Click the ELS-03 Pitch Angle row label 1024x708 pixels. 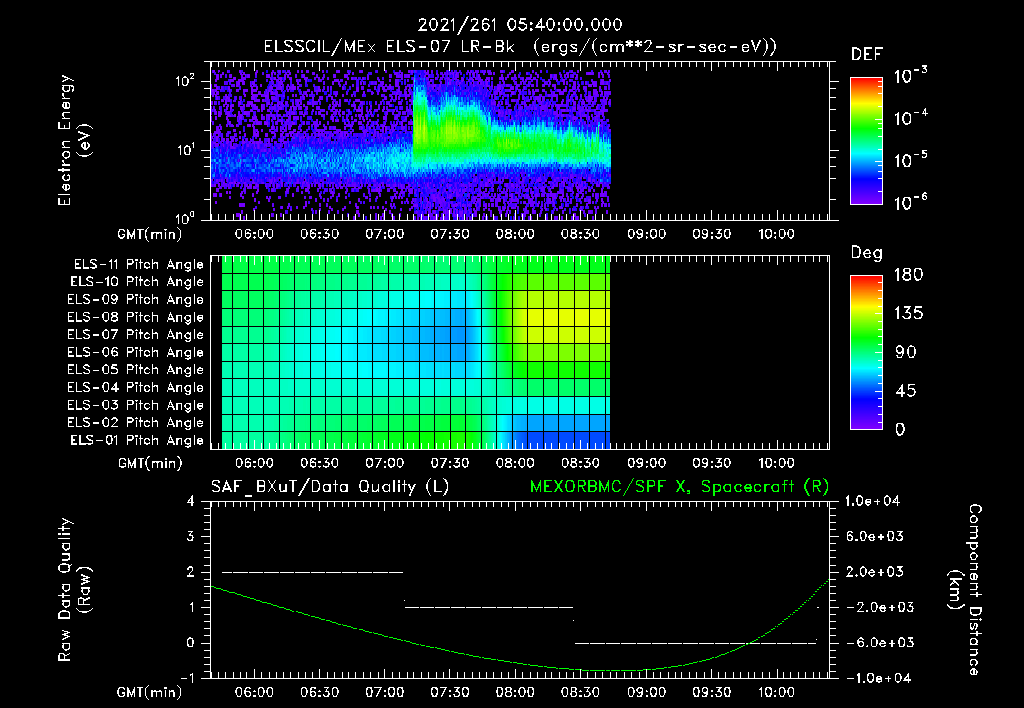click(136, 405)
